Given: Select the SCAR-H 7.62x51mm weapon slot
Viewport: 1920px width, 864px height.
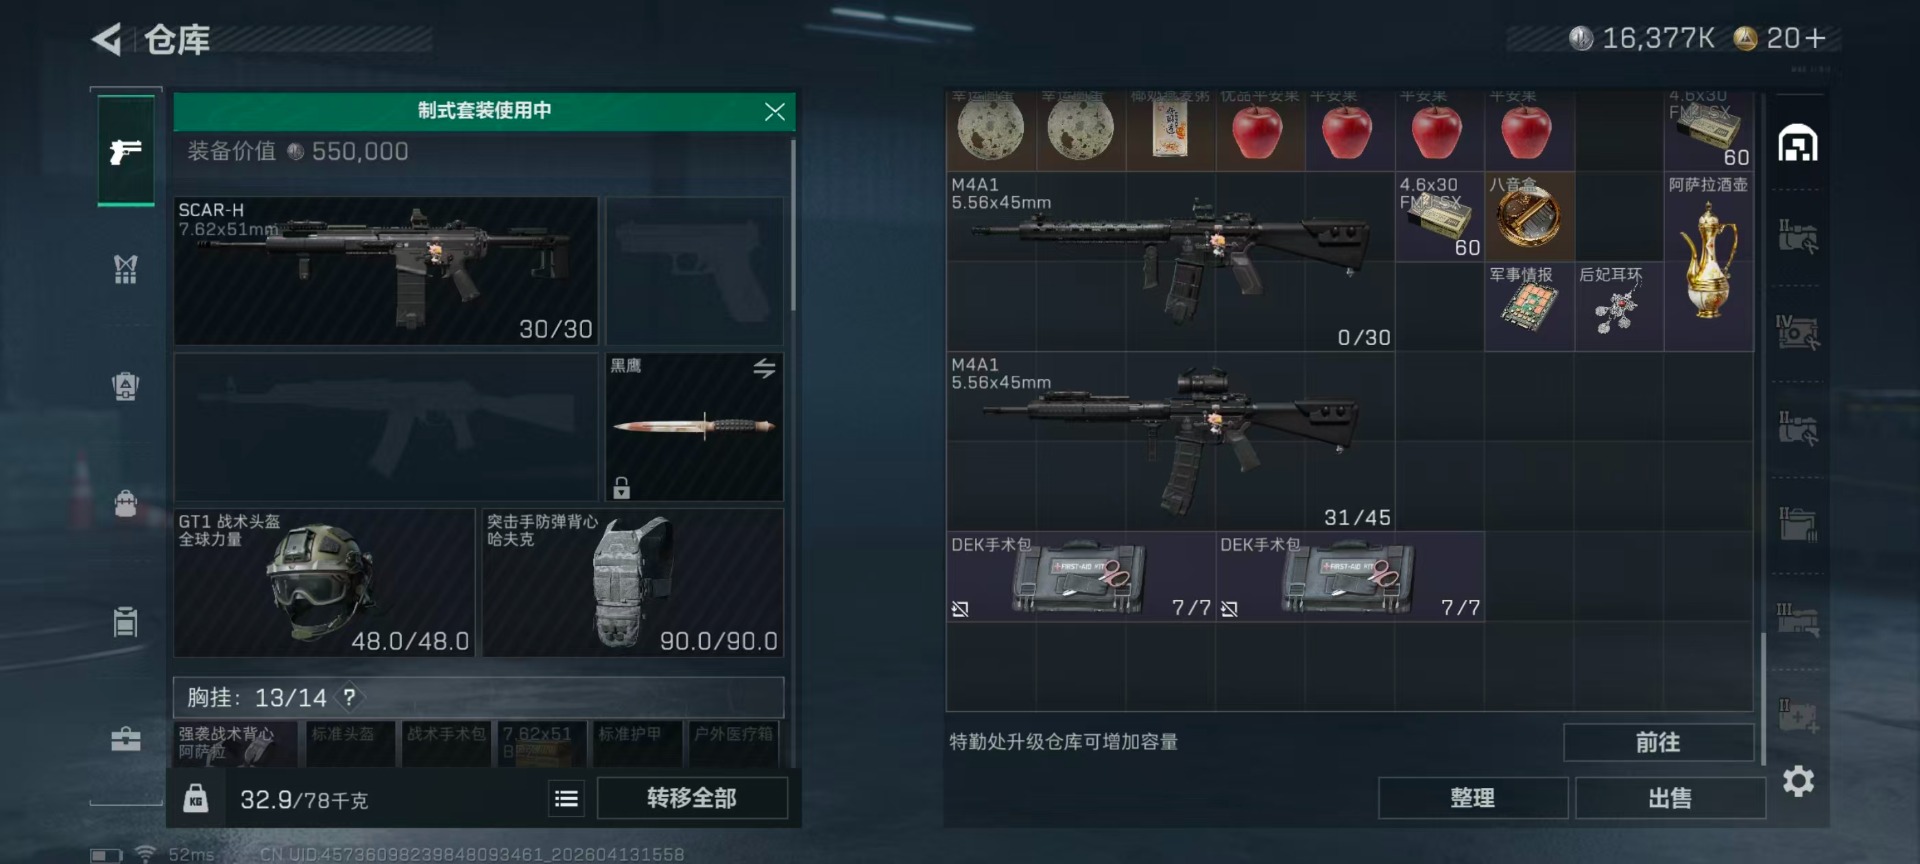Looking at the screenshot, I should click(386, 271).
